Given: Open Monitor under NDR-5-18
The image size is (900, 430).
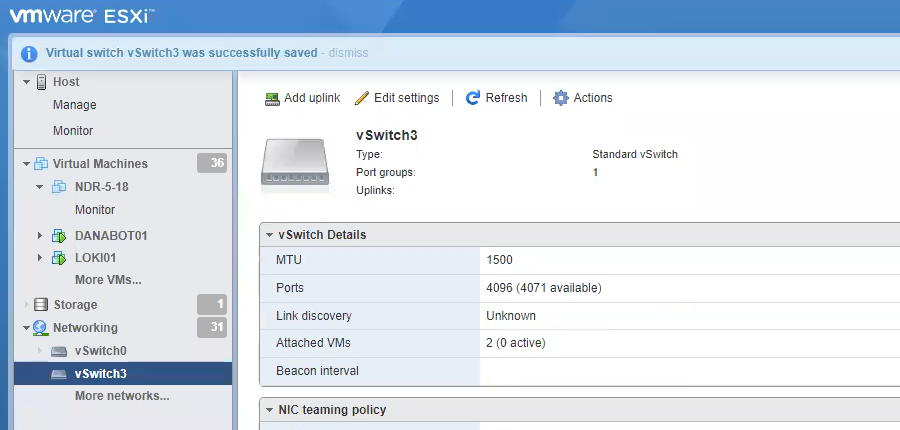Looking at the screenshot, I should (95, 210).
